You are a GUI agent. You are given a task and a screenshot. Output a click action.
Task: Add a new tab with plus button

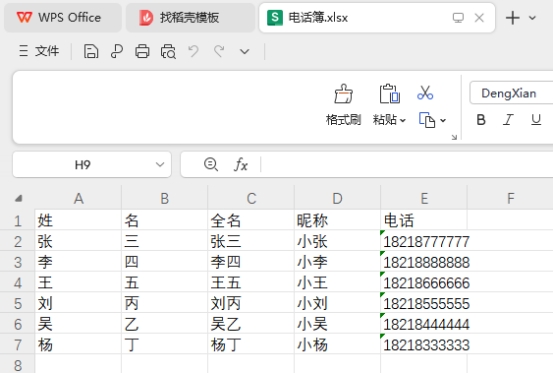512,18
